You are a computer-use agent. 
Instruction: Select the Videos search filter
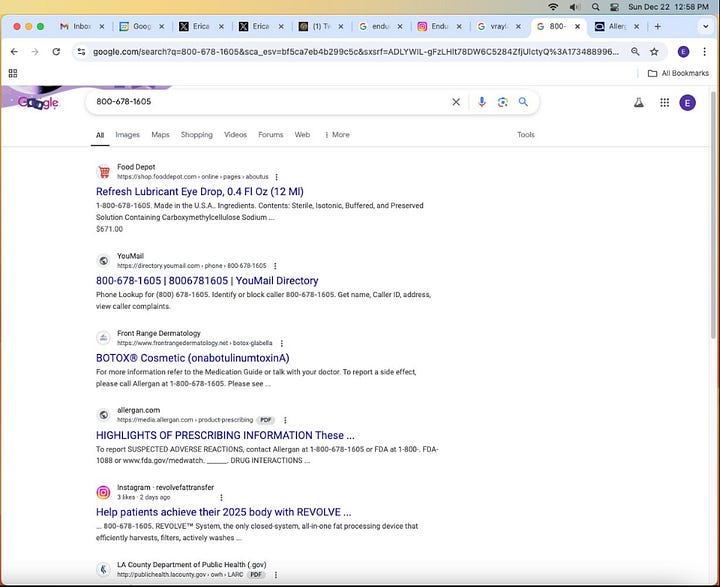click(235, 135)
